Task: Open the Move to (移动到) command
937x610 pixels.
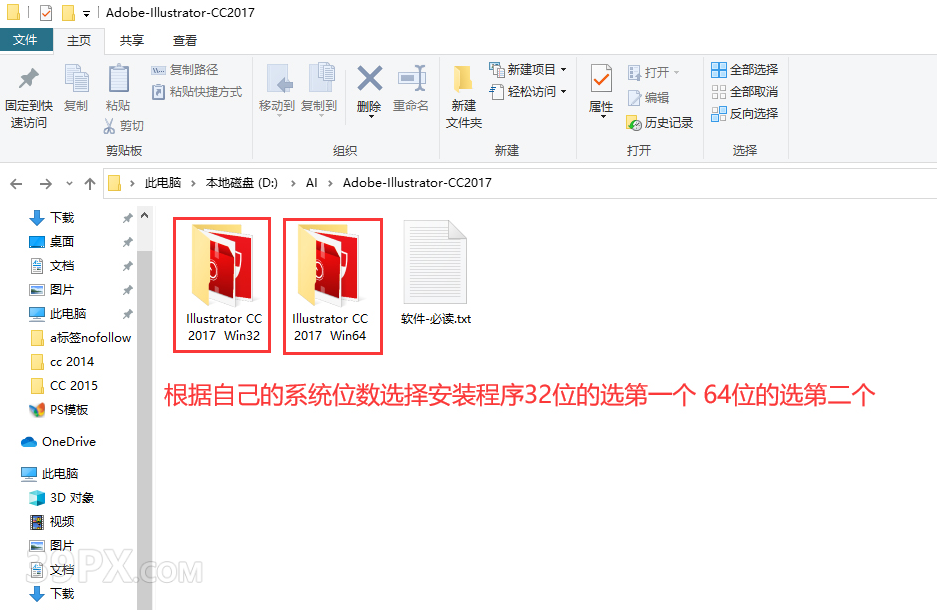Action: point(277,88)
